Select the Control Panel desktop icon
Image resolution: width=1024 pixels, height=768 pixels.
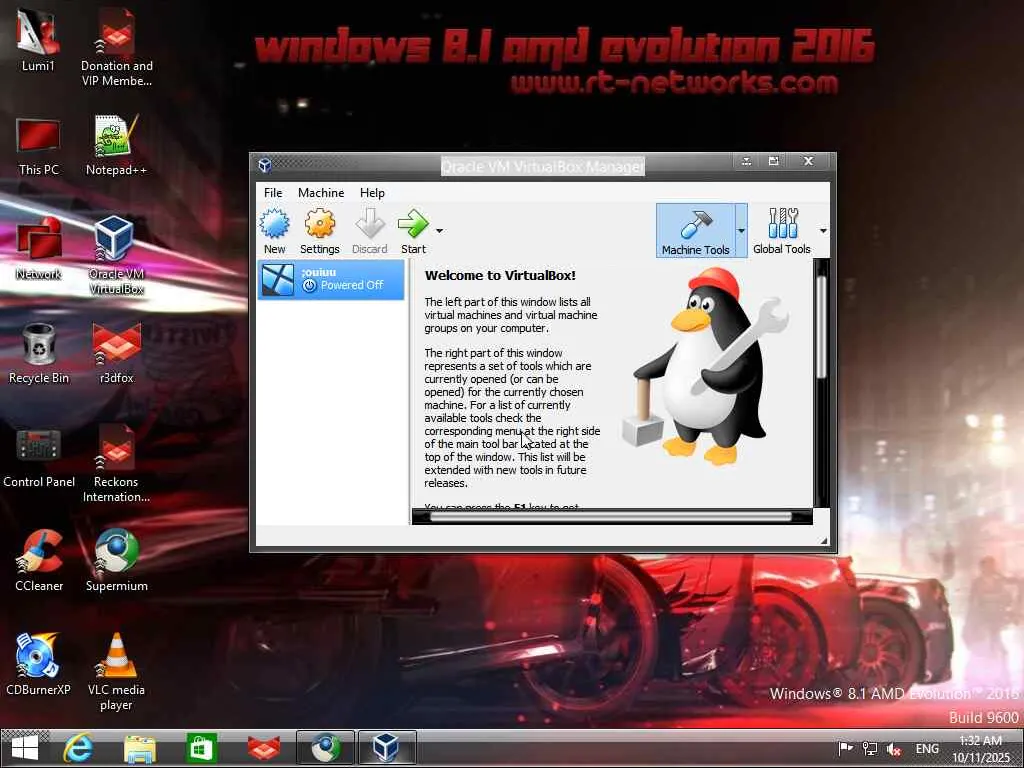pyautogui.click(x=39, y=458)
